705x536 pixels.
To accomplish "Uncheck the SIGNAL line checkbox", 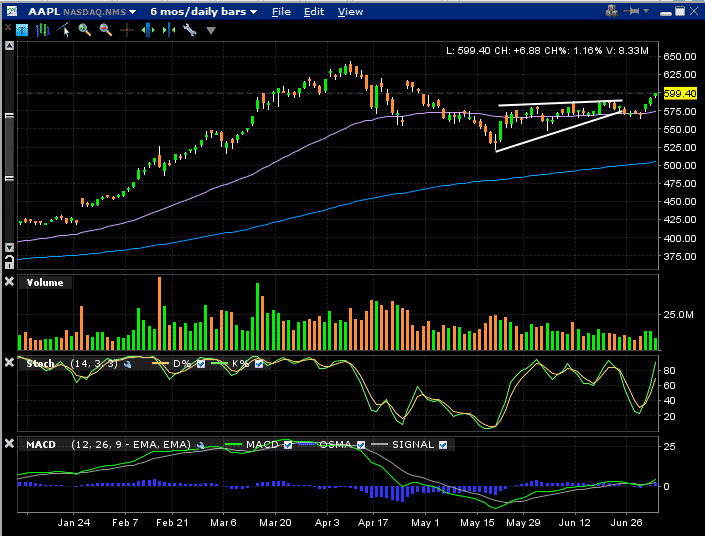I will 443,445.
